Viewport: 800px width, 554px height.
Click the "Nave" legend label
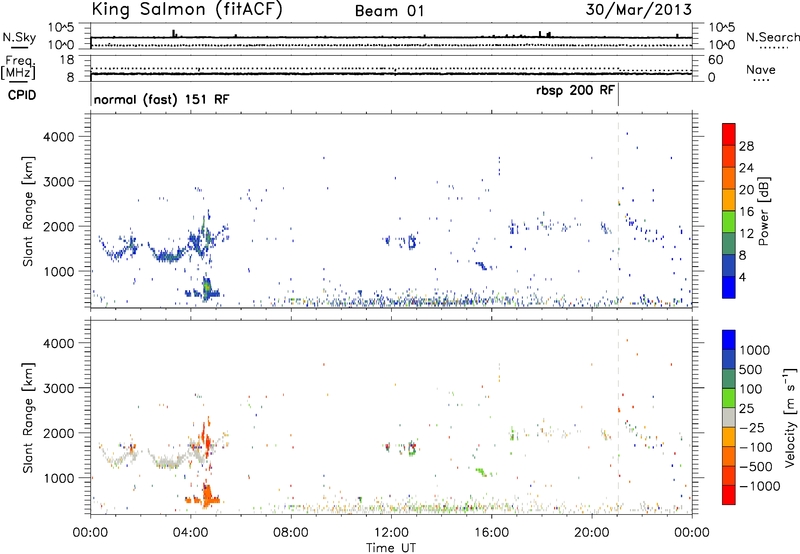click(761, 69)
